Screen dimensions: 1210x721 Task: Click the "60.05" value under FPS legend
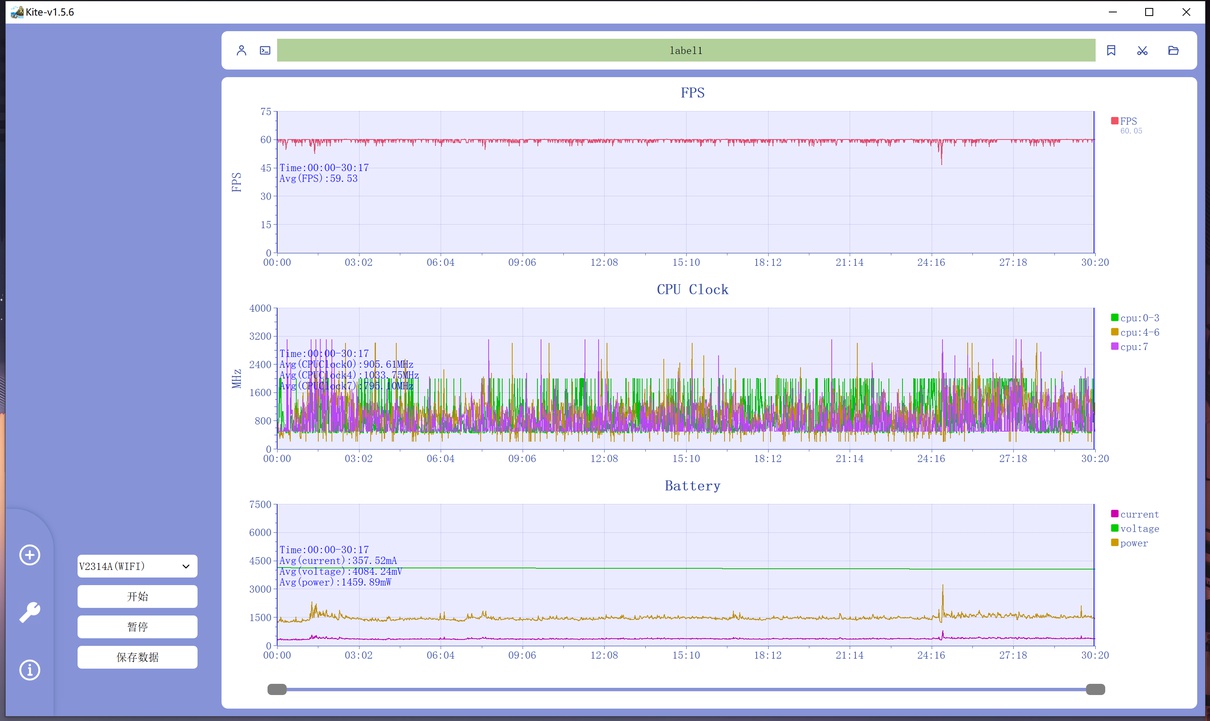(x=1131, y=131)
